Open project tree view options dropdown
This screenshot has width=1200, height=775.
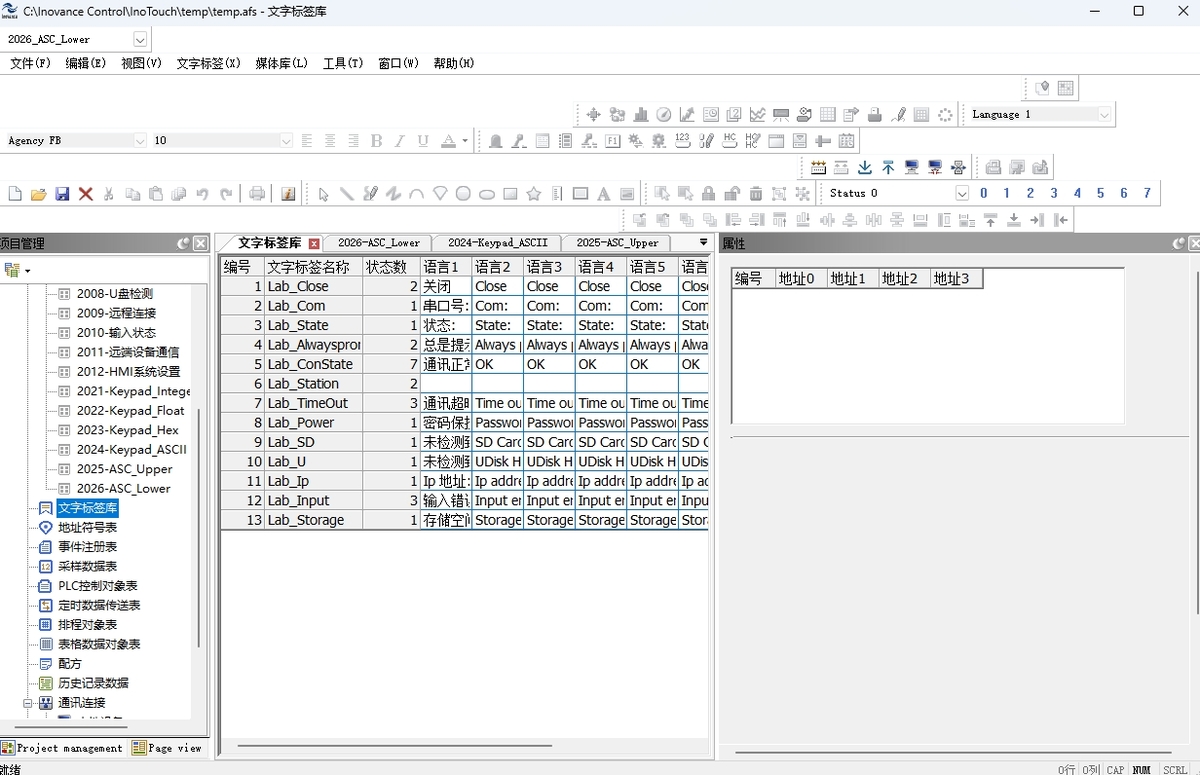tap(28, 271)
